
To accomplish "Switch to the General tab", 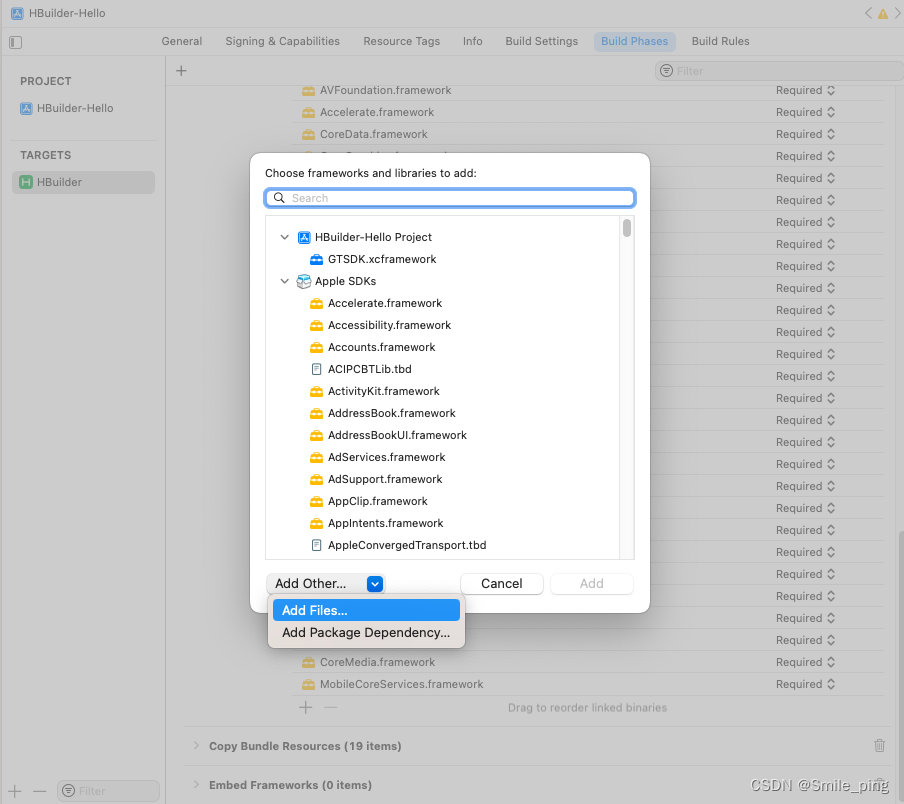I will tap(182, 41).
